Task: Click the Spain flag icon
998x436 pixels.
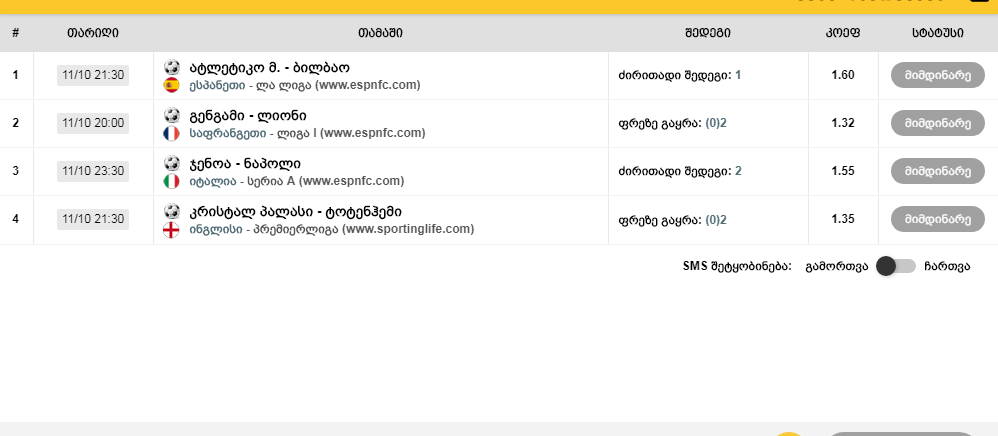Action: click(171, 85)
